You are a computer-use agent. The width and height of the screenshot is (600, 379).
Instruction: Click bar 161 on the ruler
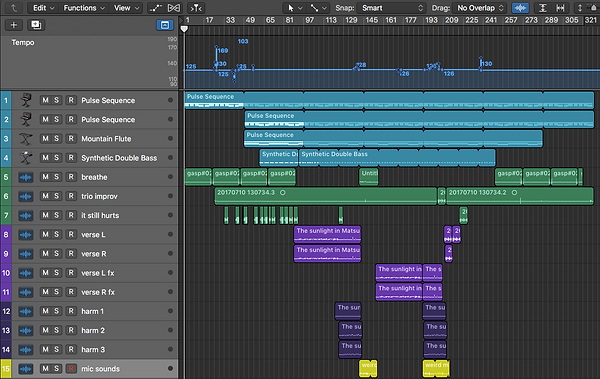point(391,20)
